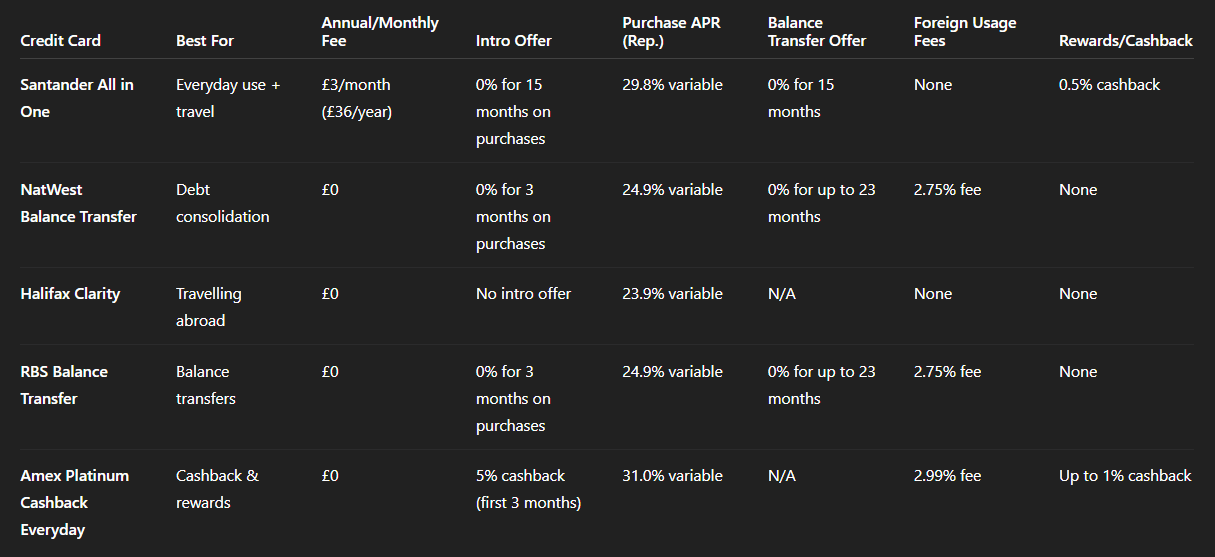Image resolution: width=1215 pixels, height=557 pixels.
Task: Select the Santander All in One card name
Action: click(77, 98)
